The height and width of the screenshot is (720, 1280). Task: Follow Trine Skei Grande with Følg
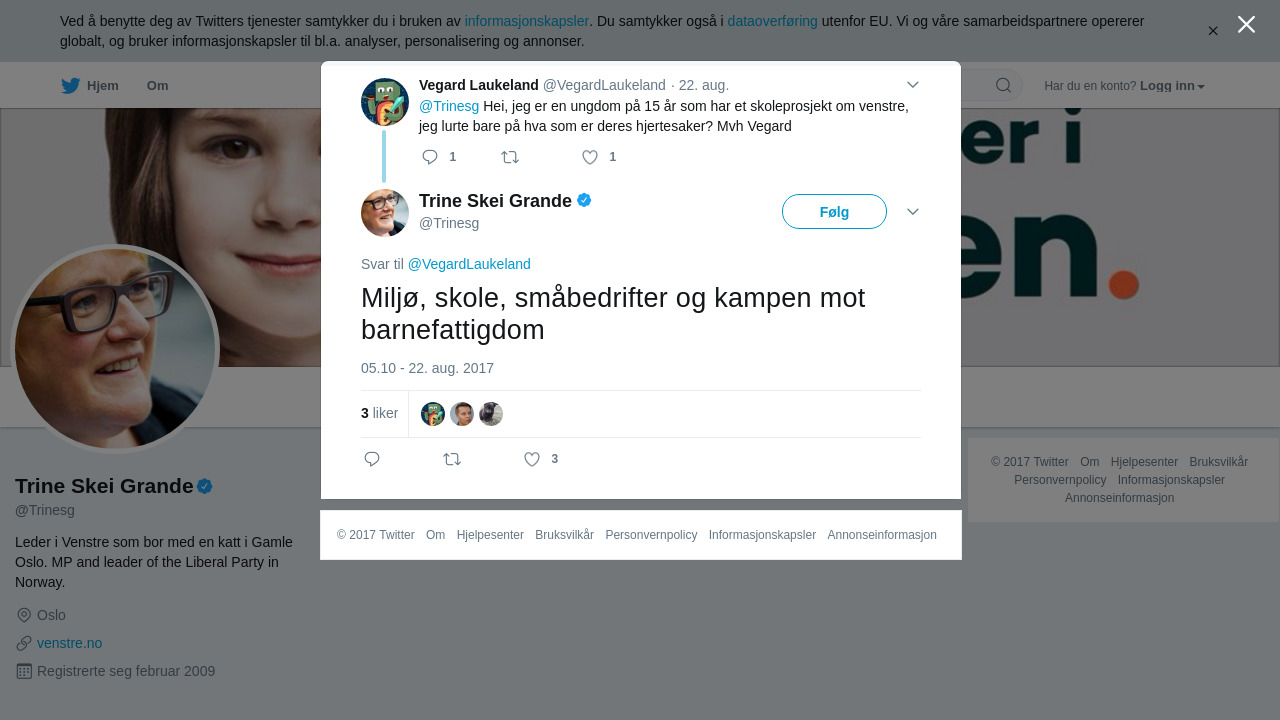pyautogui.click(x=834, y=211)
